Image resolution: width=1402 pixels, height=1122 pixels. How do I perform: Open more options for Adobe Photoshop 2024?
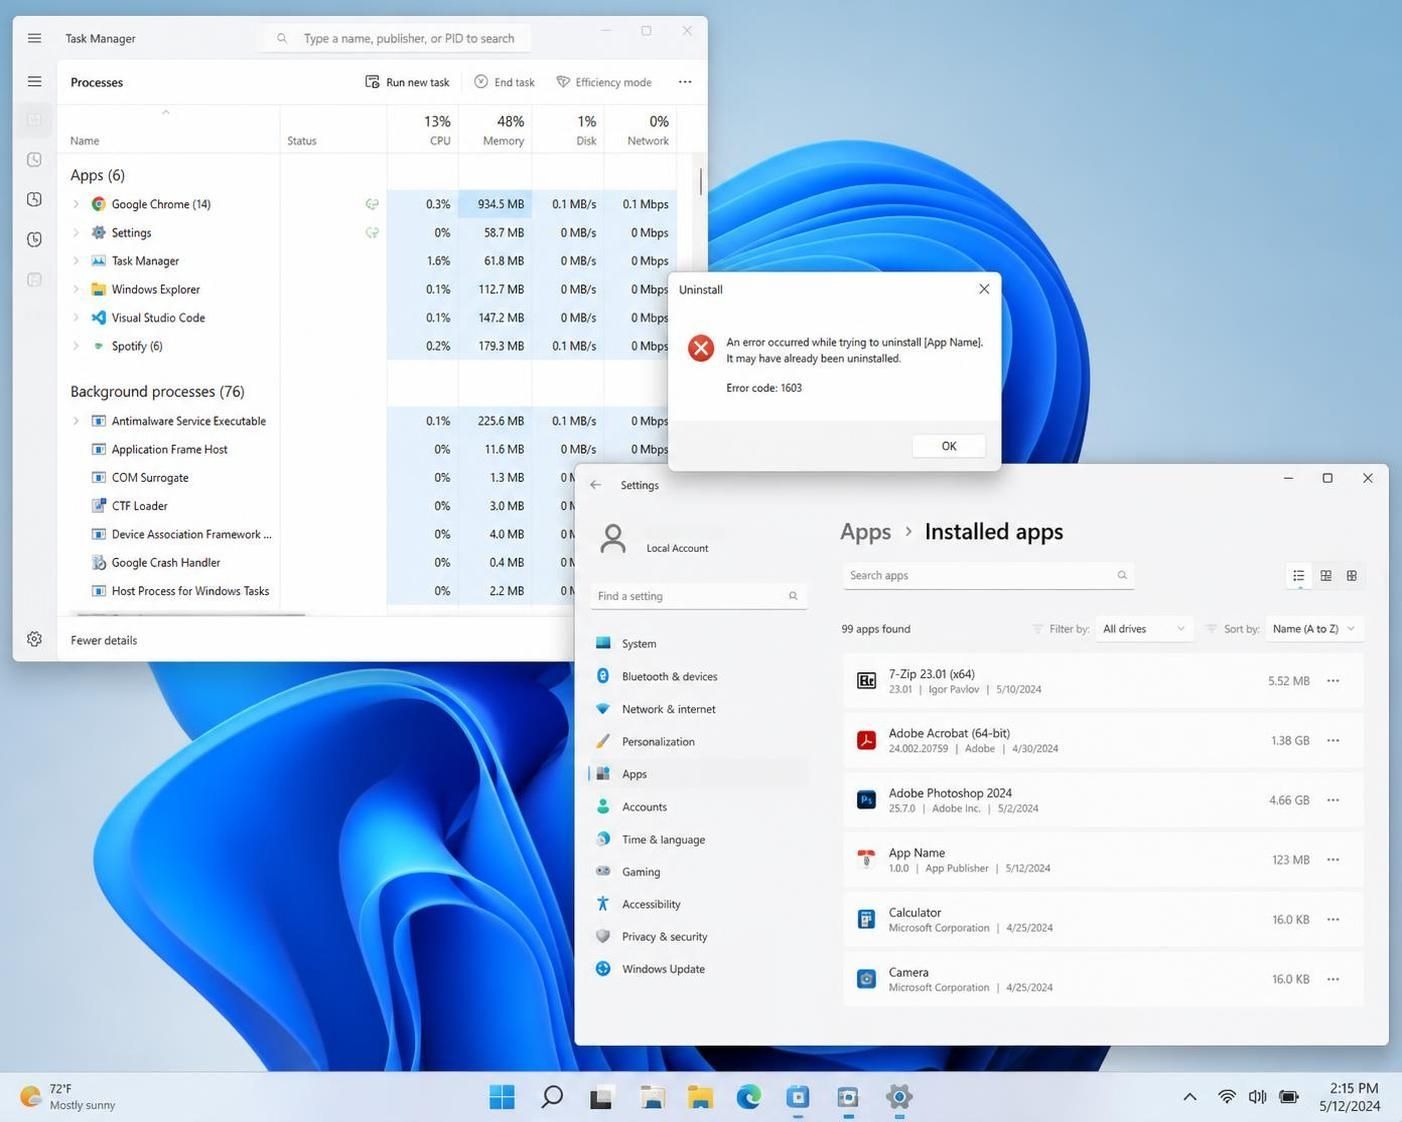click(x=1333, y=800)
